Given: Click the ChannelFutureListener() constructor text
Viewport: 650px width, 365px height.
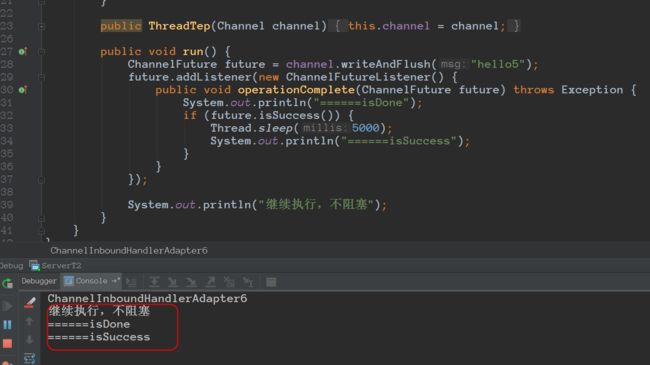Looking at the screenshot, I should 365,77.
